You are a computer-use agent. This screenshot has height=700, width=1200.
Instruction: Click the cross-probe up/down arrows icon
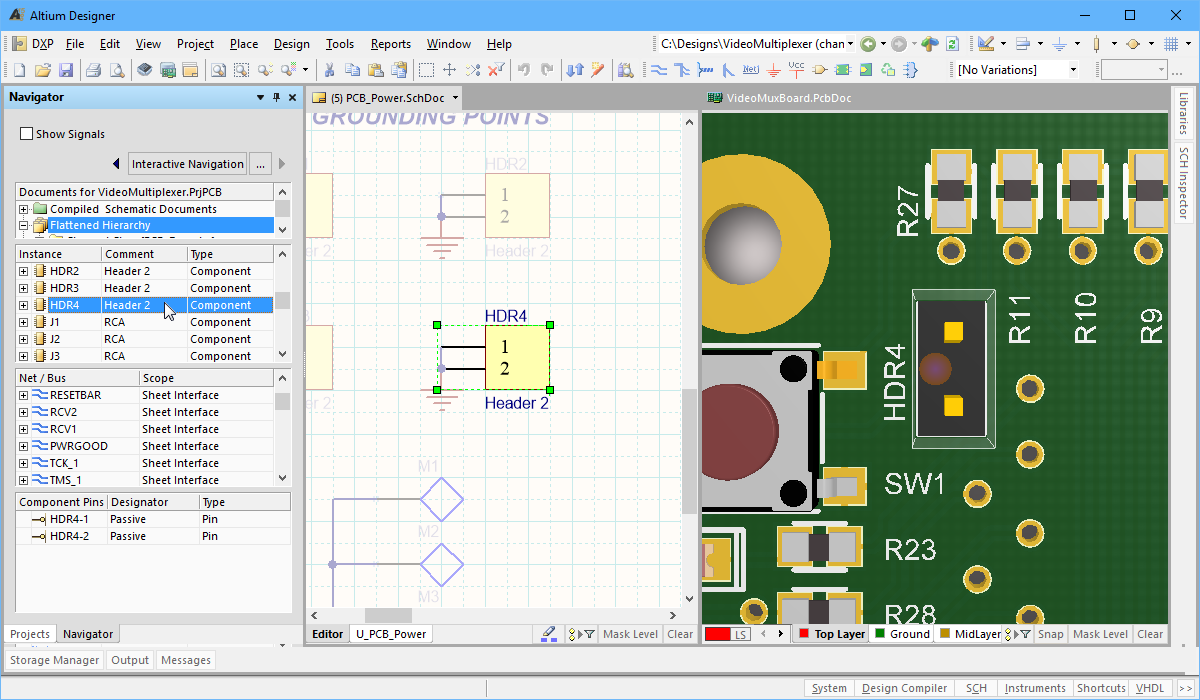point(575,70)
